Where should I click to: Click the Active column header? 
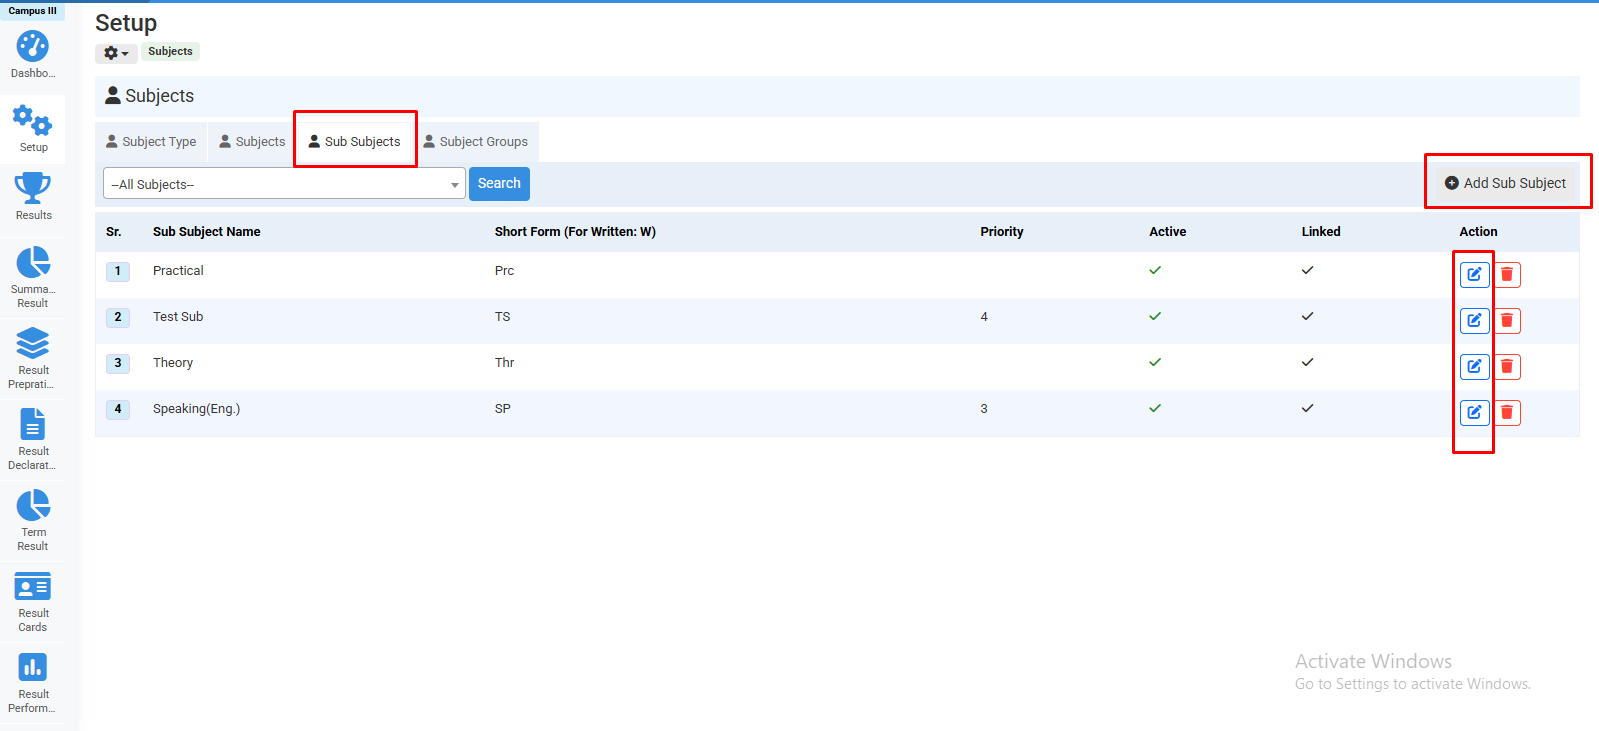click(x=1167, y=232)
